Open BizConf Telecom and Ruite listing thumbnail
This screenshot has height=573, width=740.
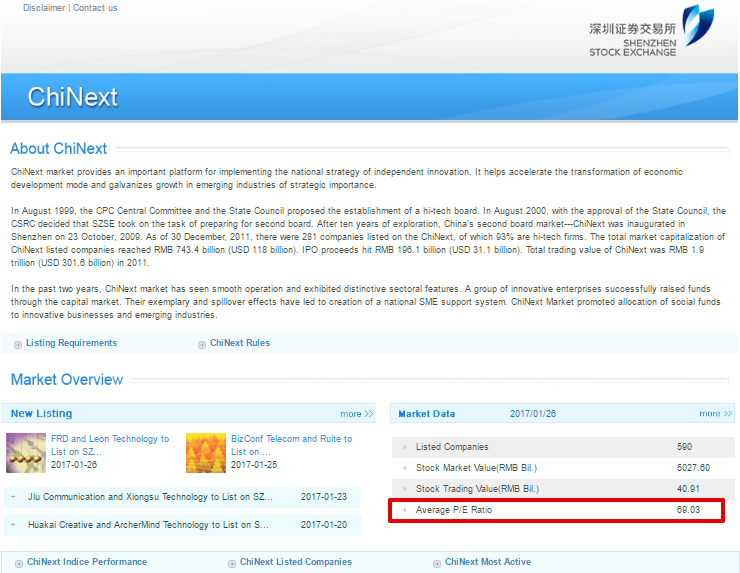pos(206,453)
